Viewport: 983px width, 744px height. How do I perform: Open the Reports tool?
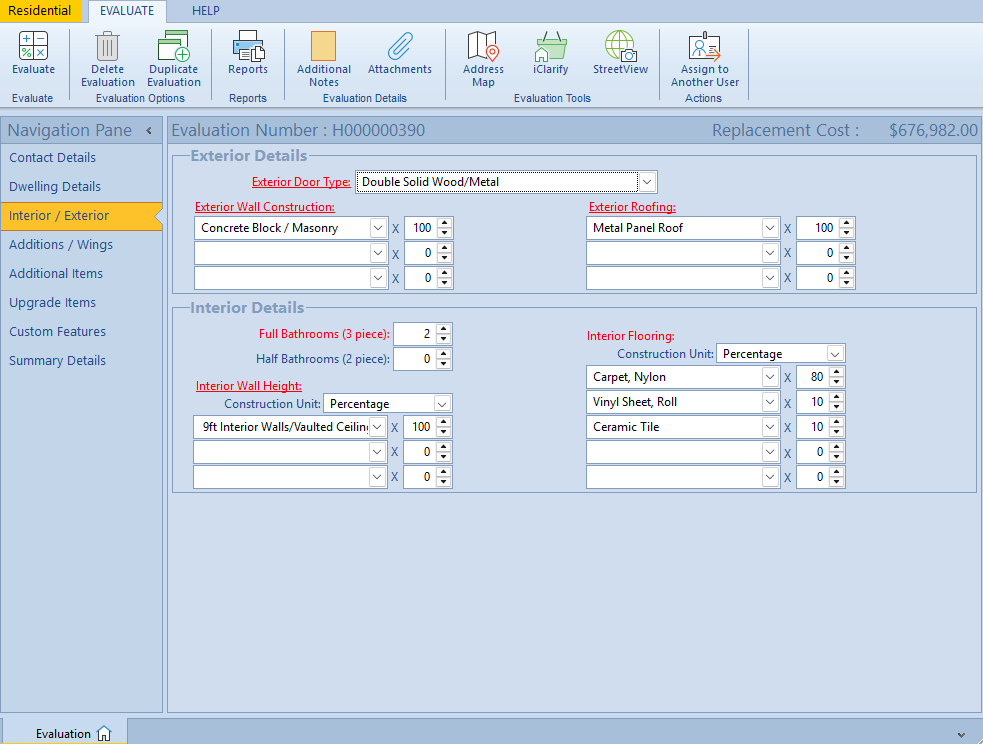[x=248, y=47]
